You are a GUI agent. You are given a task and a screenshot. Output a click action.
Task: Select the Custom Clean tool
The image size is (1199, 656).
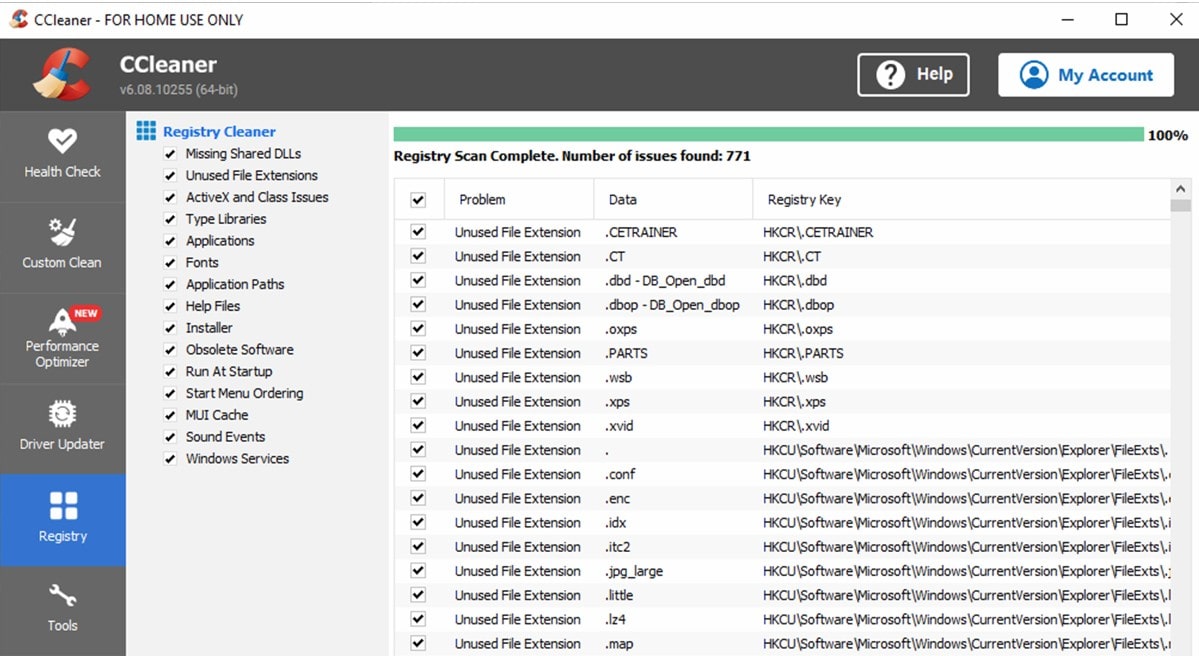[62, 246]
